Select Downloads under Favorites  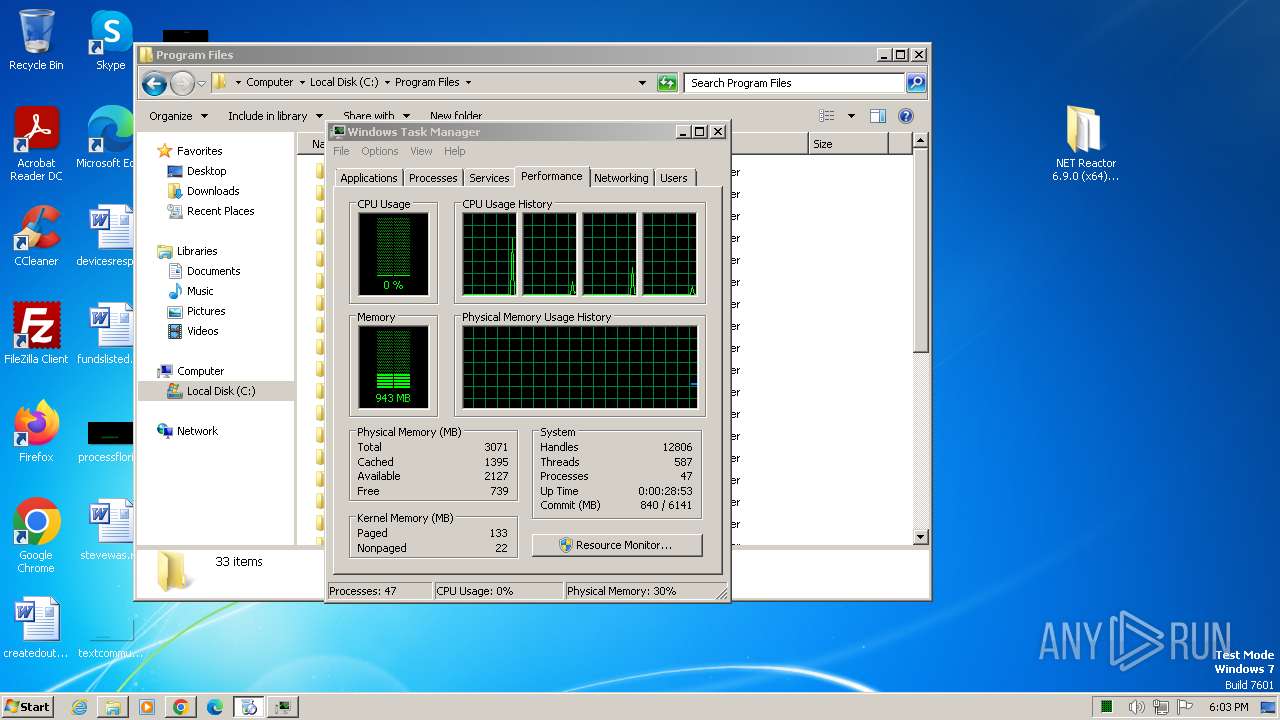212,191
